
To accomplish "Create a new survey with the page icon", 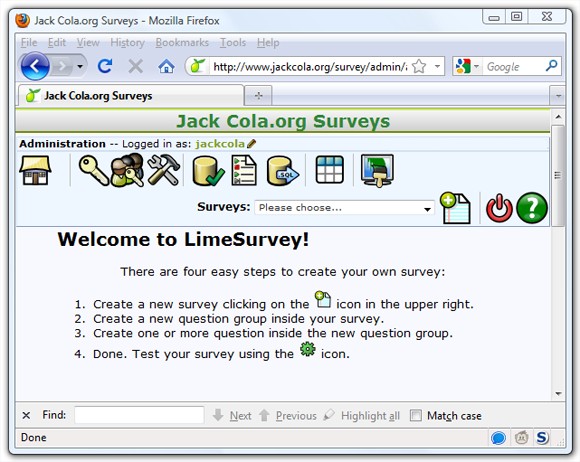I will [x=455, y=208].
